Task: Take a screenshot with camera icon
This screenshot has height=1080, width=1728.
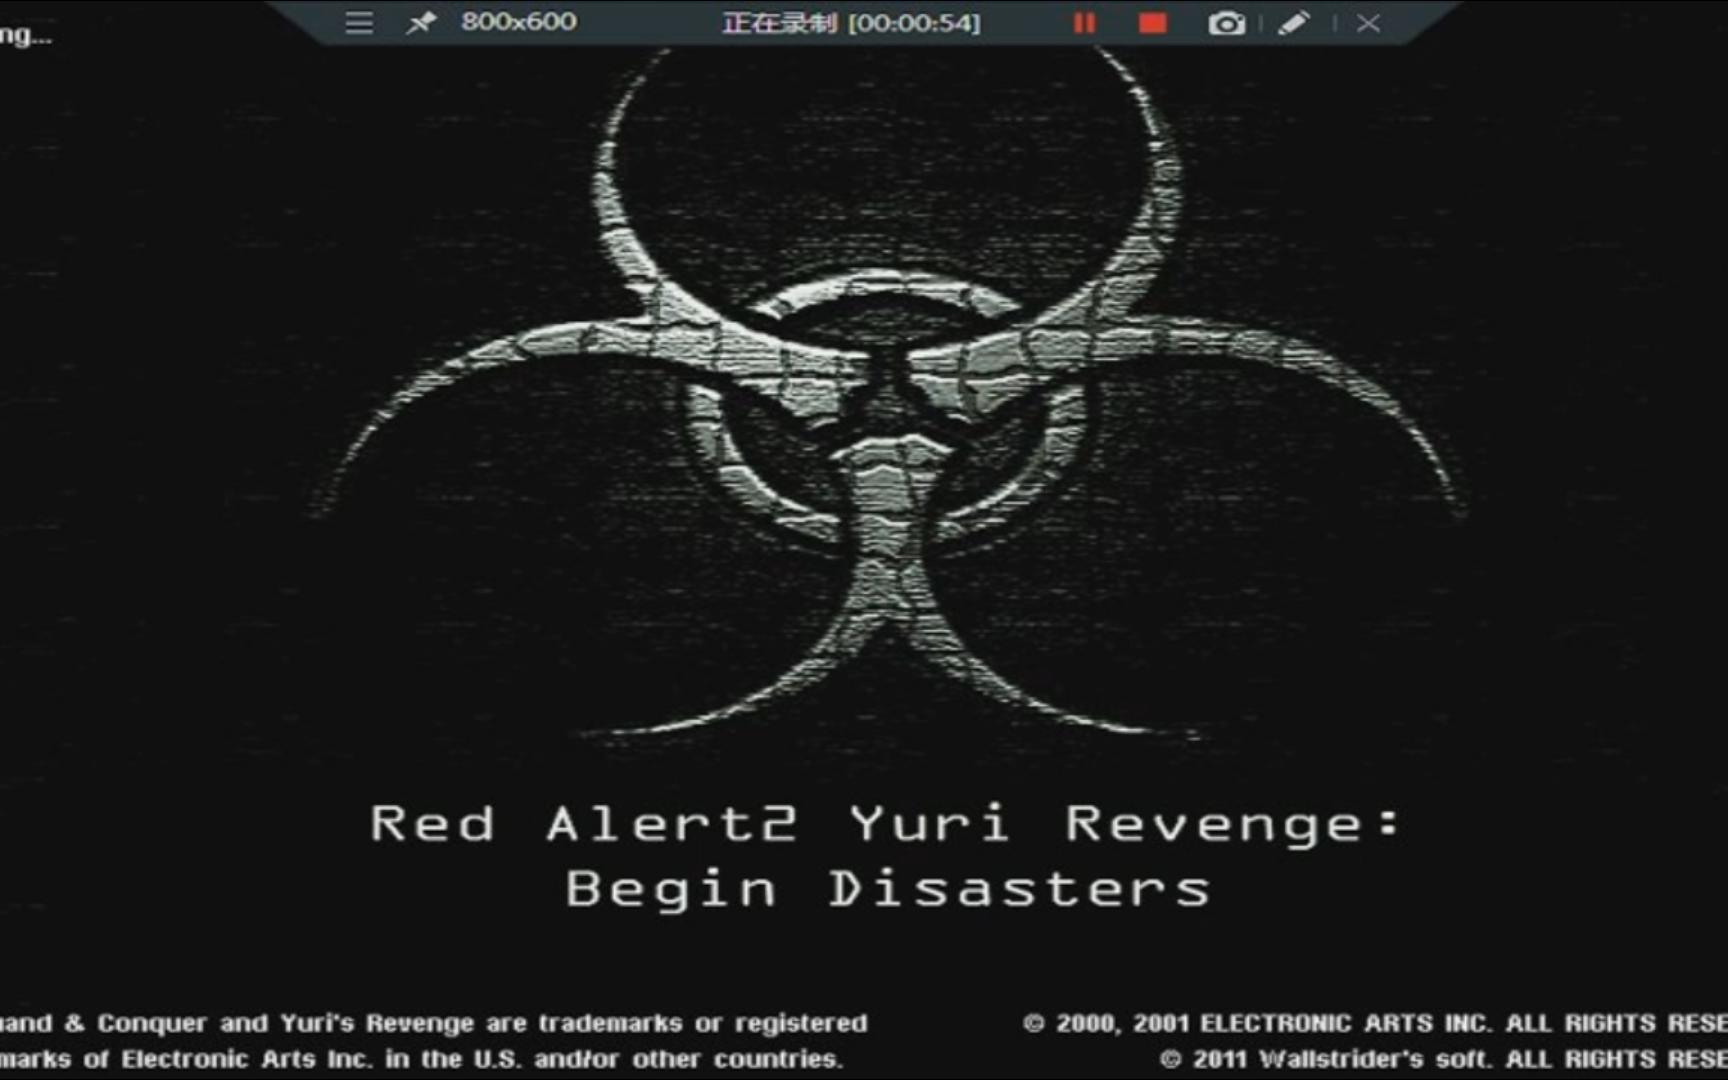Action: (1226, 23)
